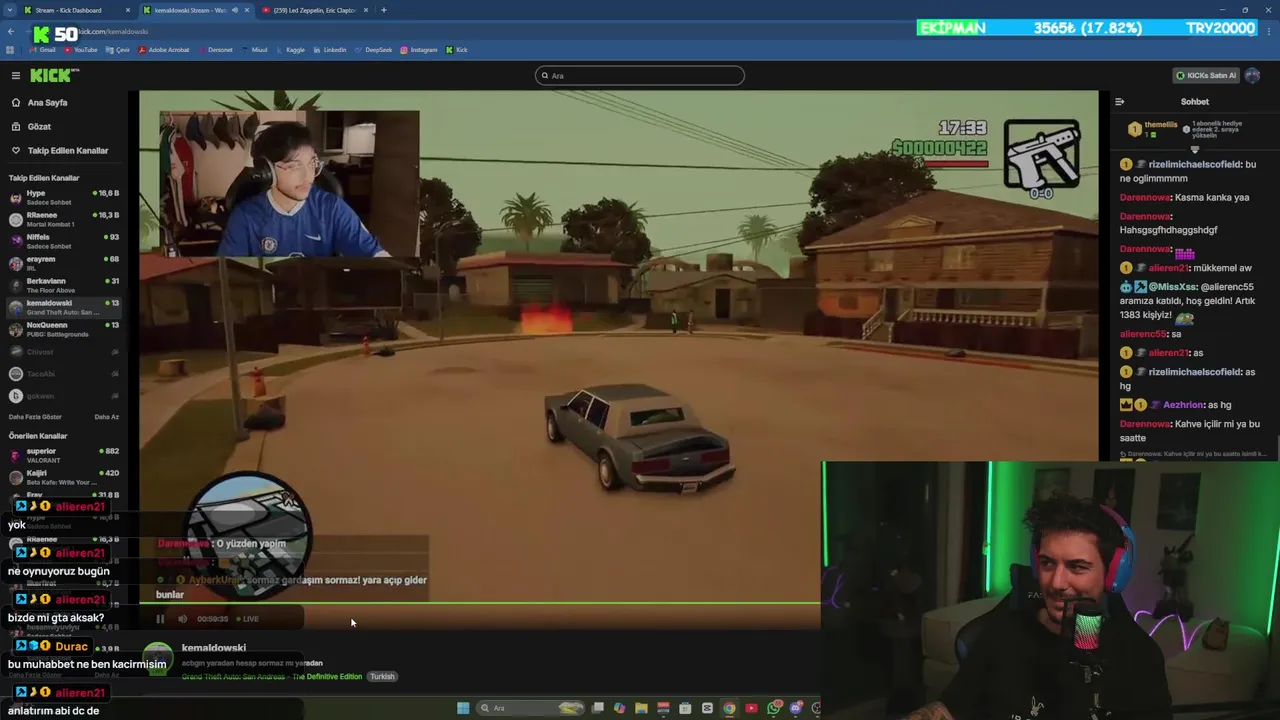Screen dimensions: 1280x720
Task: Open the user avatar menu at top right
Action: (x=1252, y=75)
